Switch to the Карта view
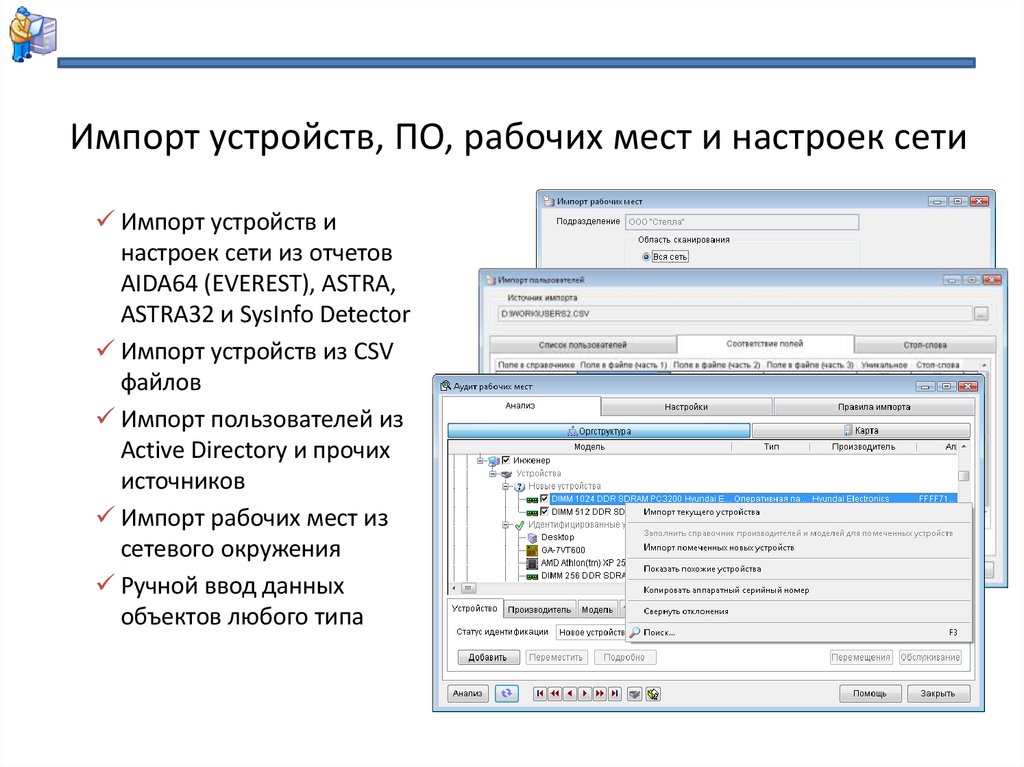This screenshot has height=767, width=1024. pyautogui.click(x=863, y=431)
